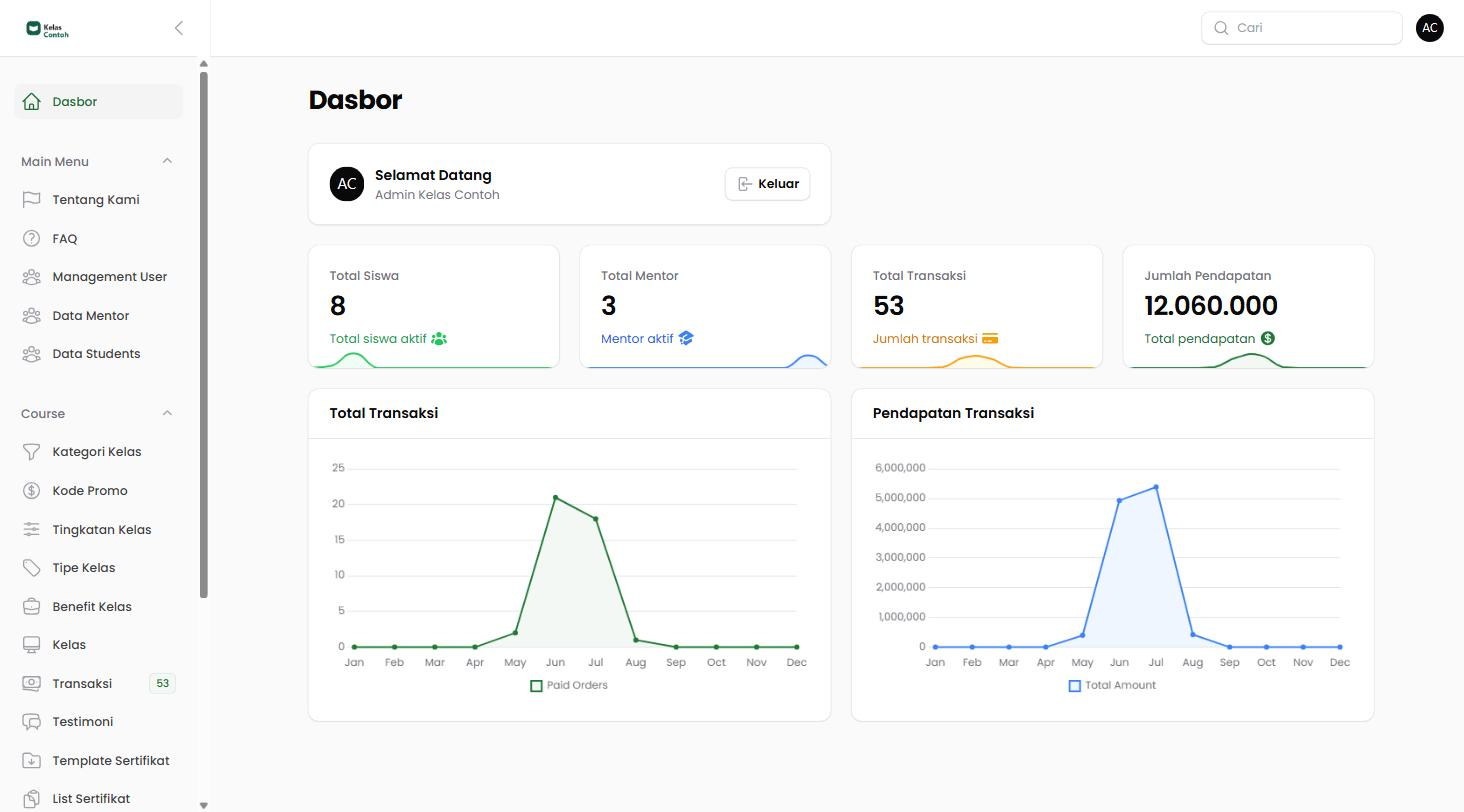This screenshot has width=1464, height=812.
Task: Click the Cari search input field
Action: pos(1302,28)
